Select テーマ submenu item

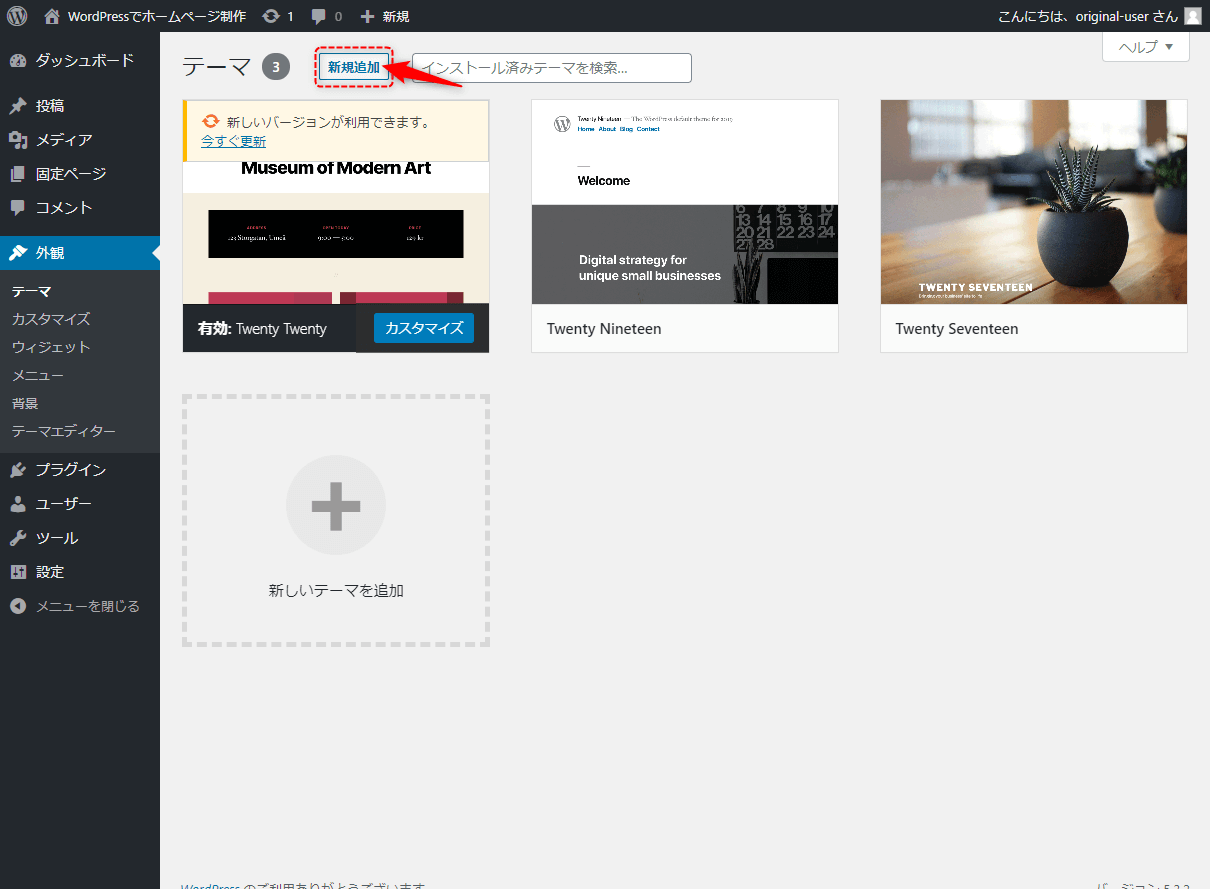click(31, 292)
